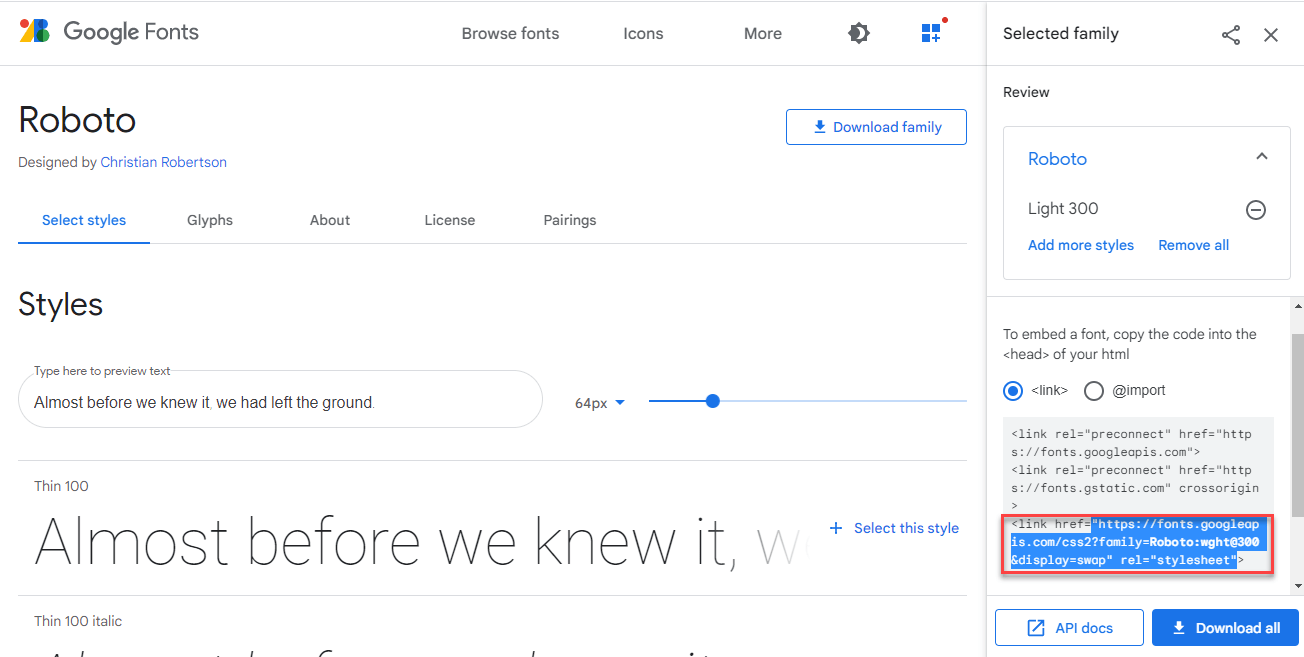Image resolution: width=1304 pixels, height=657 pixels.
Task: Click the preconnect gstatic code line
Action: tap(1134, 488)
